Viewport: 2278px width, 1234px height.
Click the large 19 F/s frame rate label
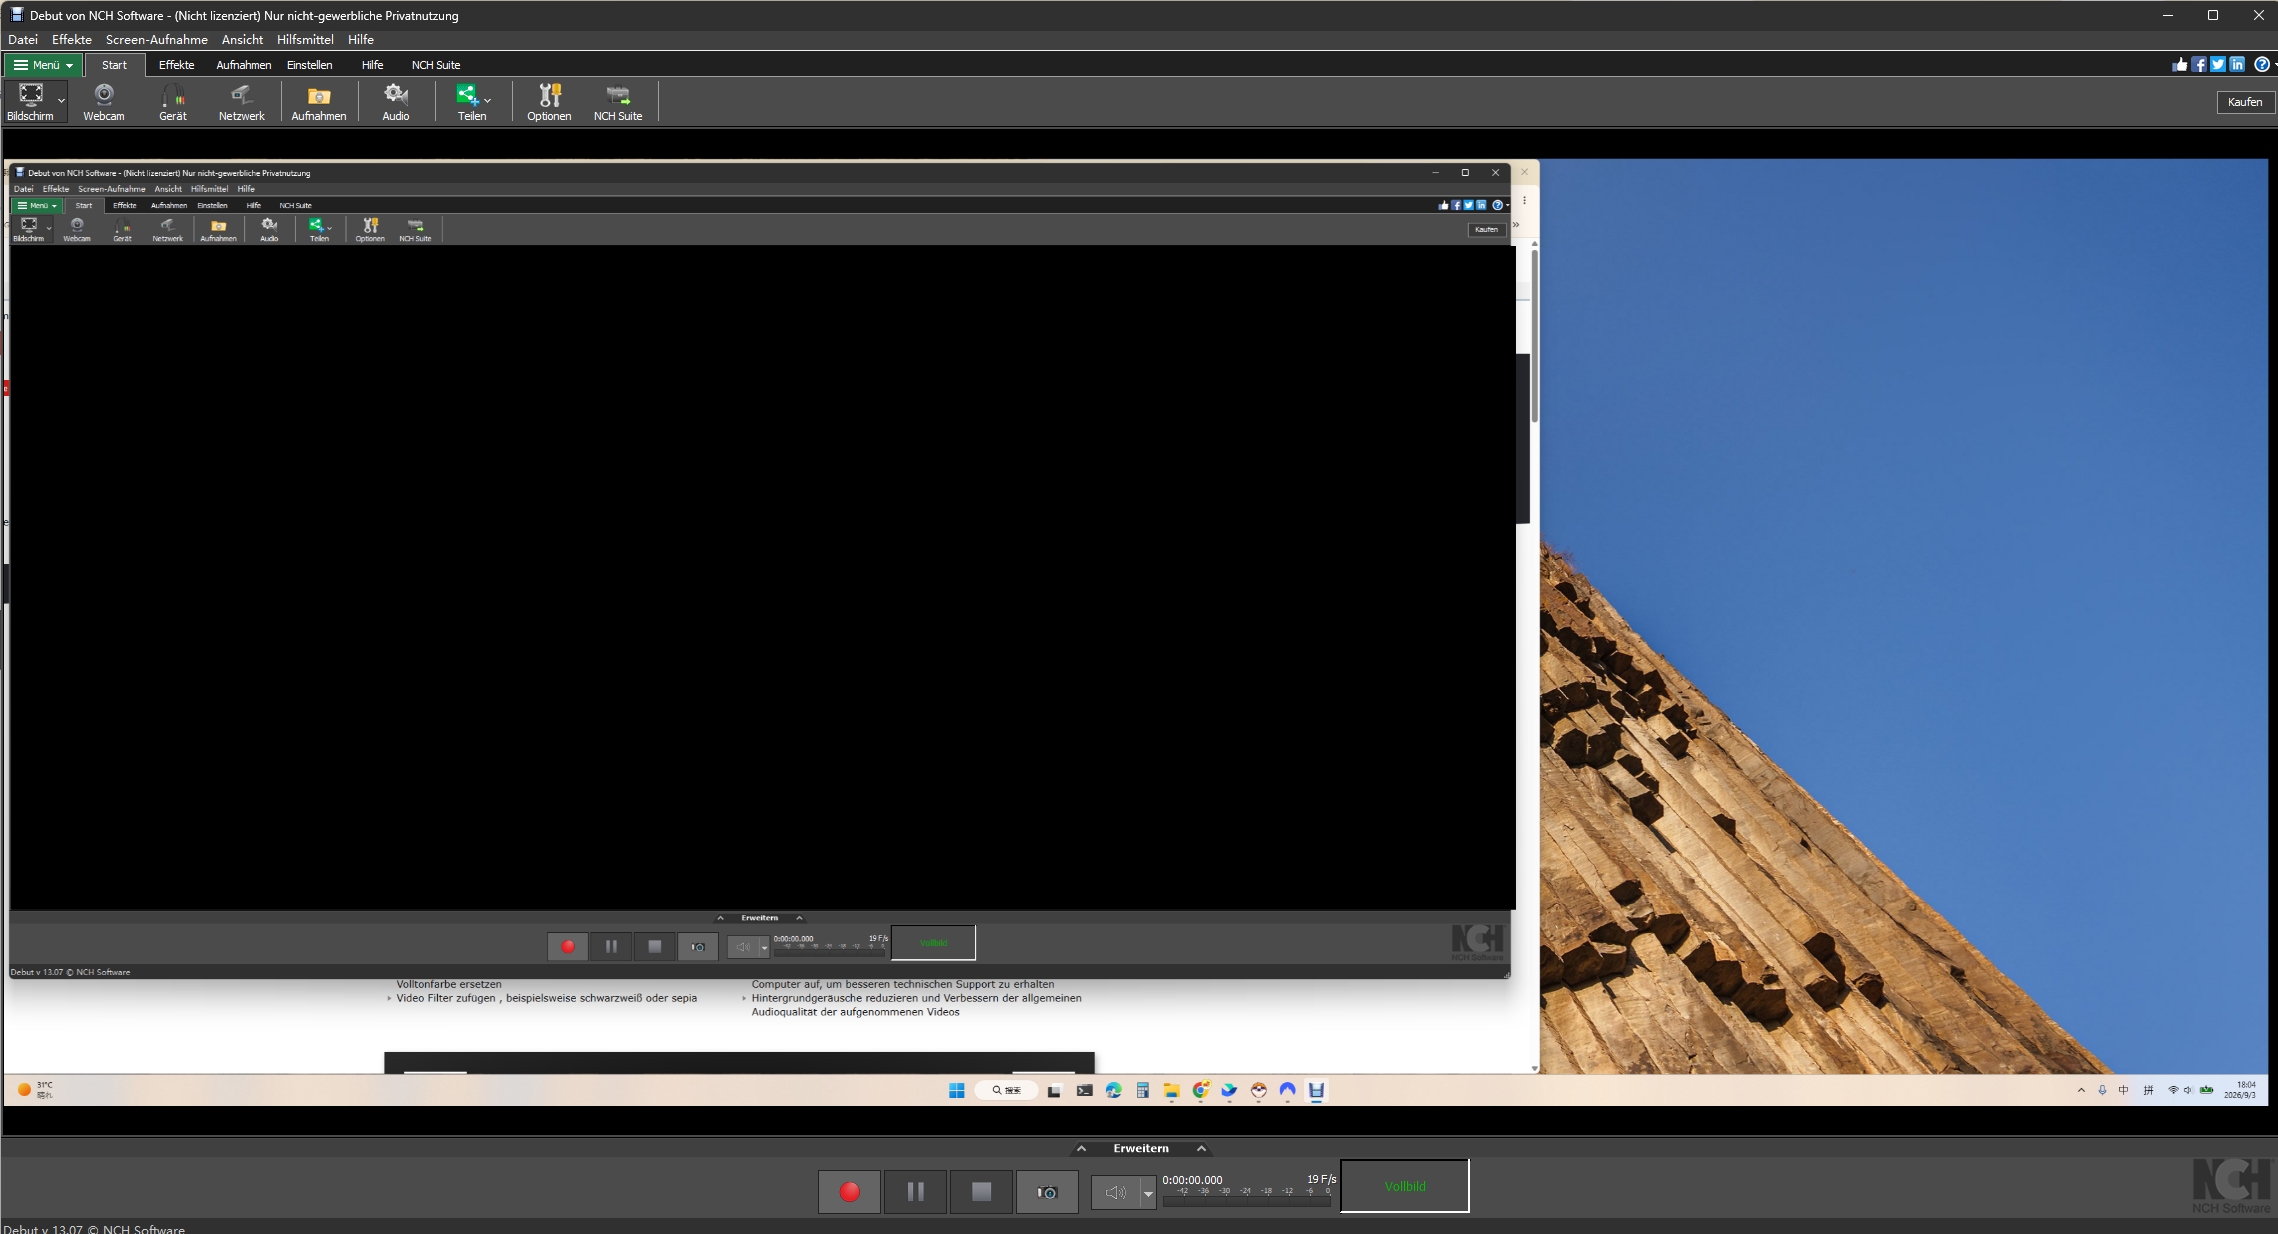click(x=1321, y=1179)
